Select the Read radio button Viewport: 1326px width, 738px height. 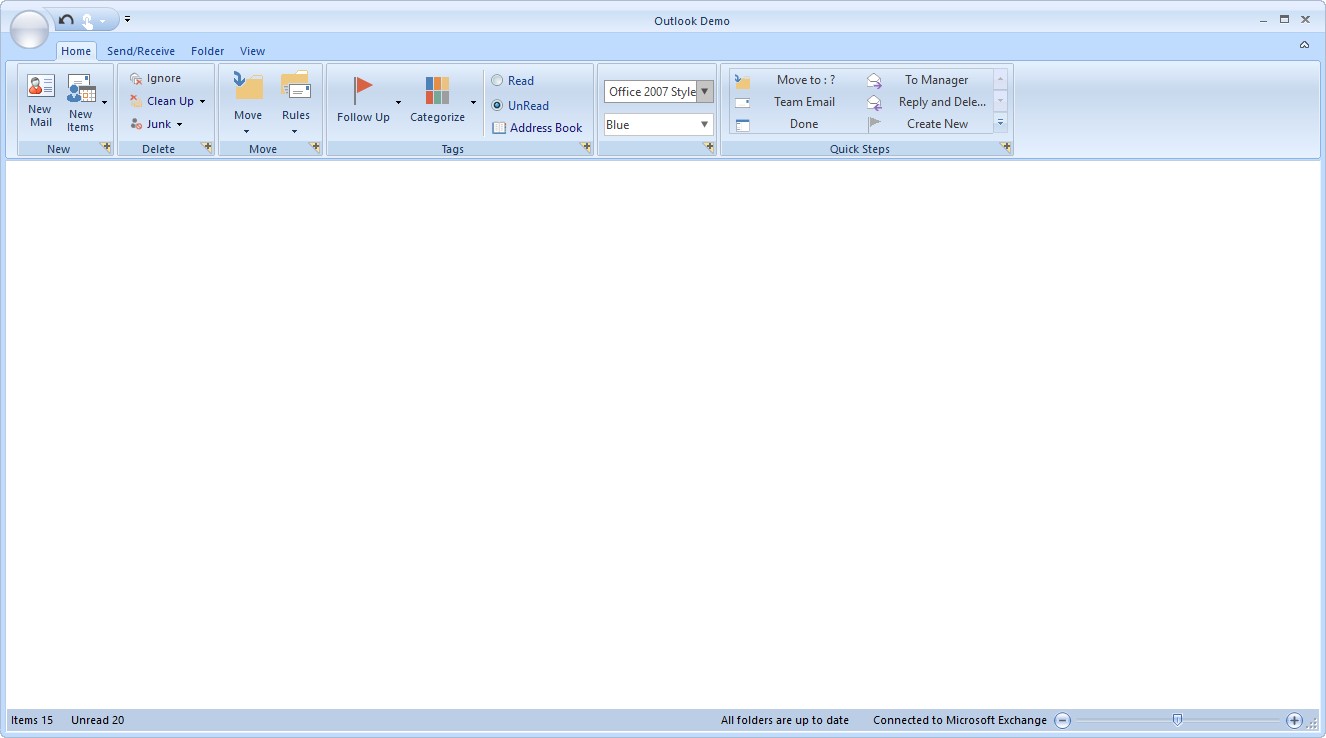point(512,81)
